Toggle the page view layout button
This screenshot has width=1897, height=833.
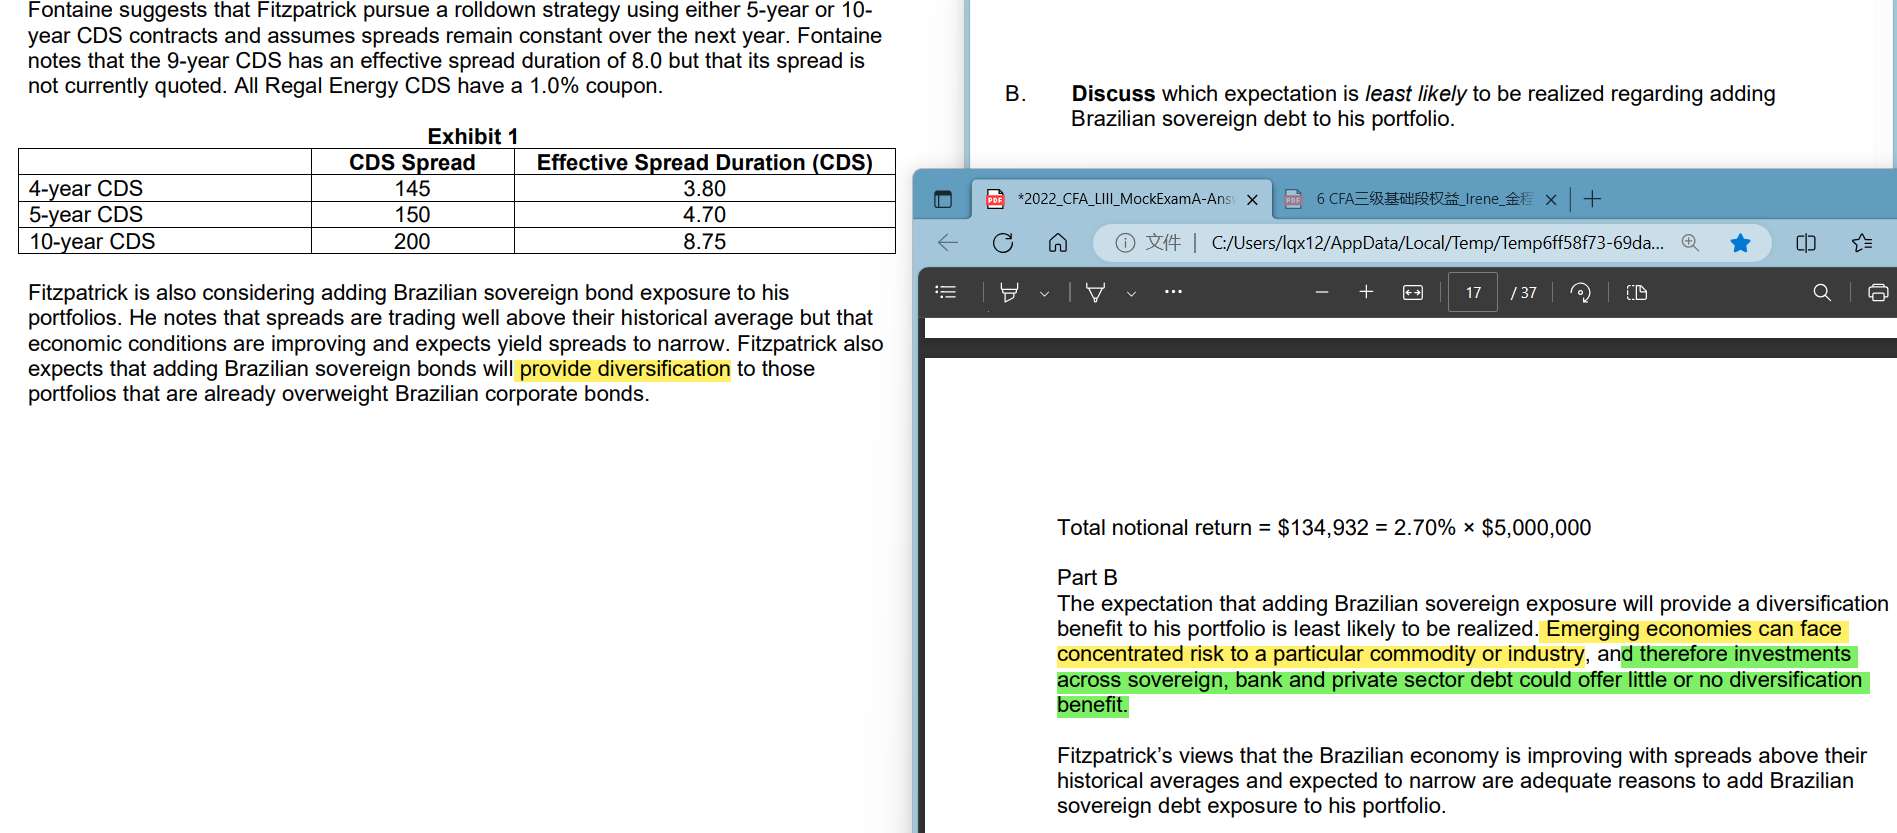point(1636,292)
